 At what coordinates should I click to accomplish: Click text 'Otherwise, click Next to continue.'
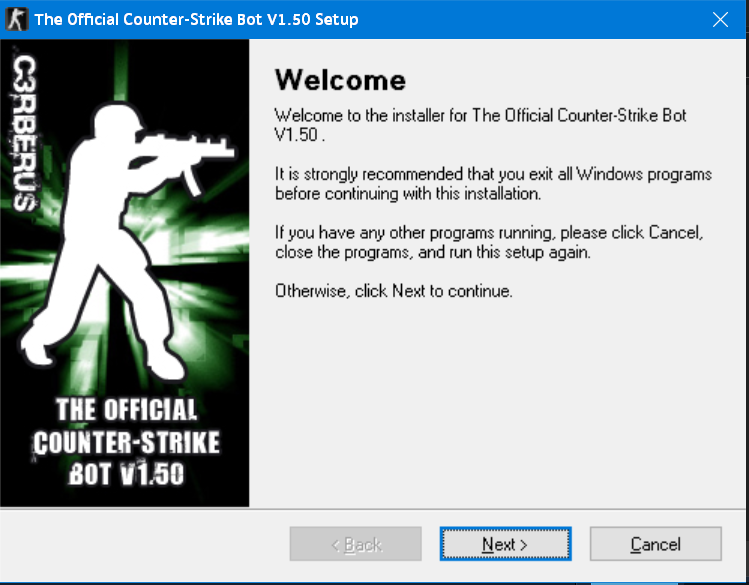(394, 291)
